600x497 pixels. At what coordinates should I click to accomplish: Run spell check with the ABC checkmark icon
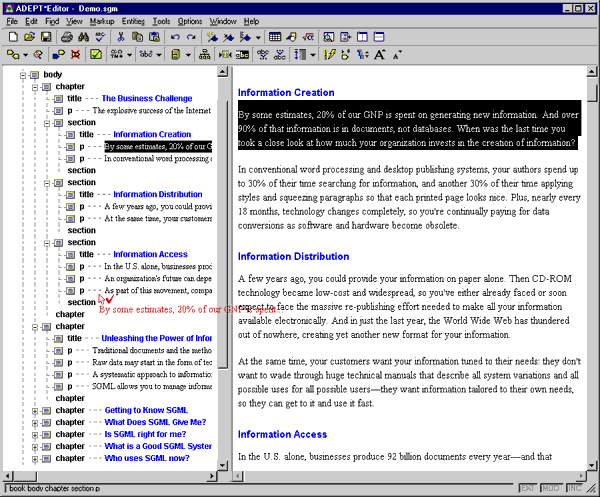100,37
